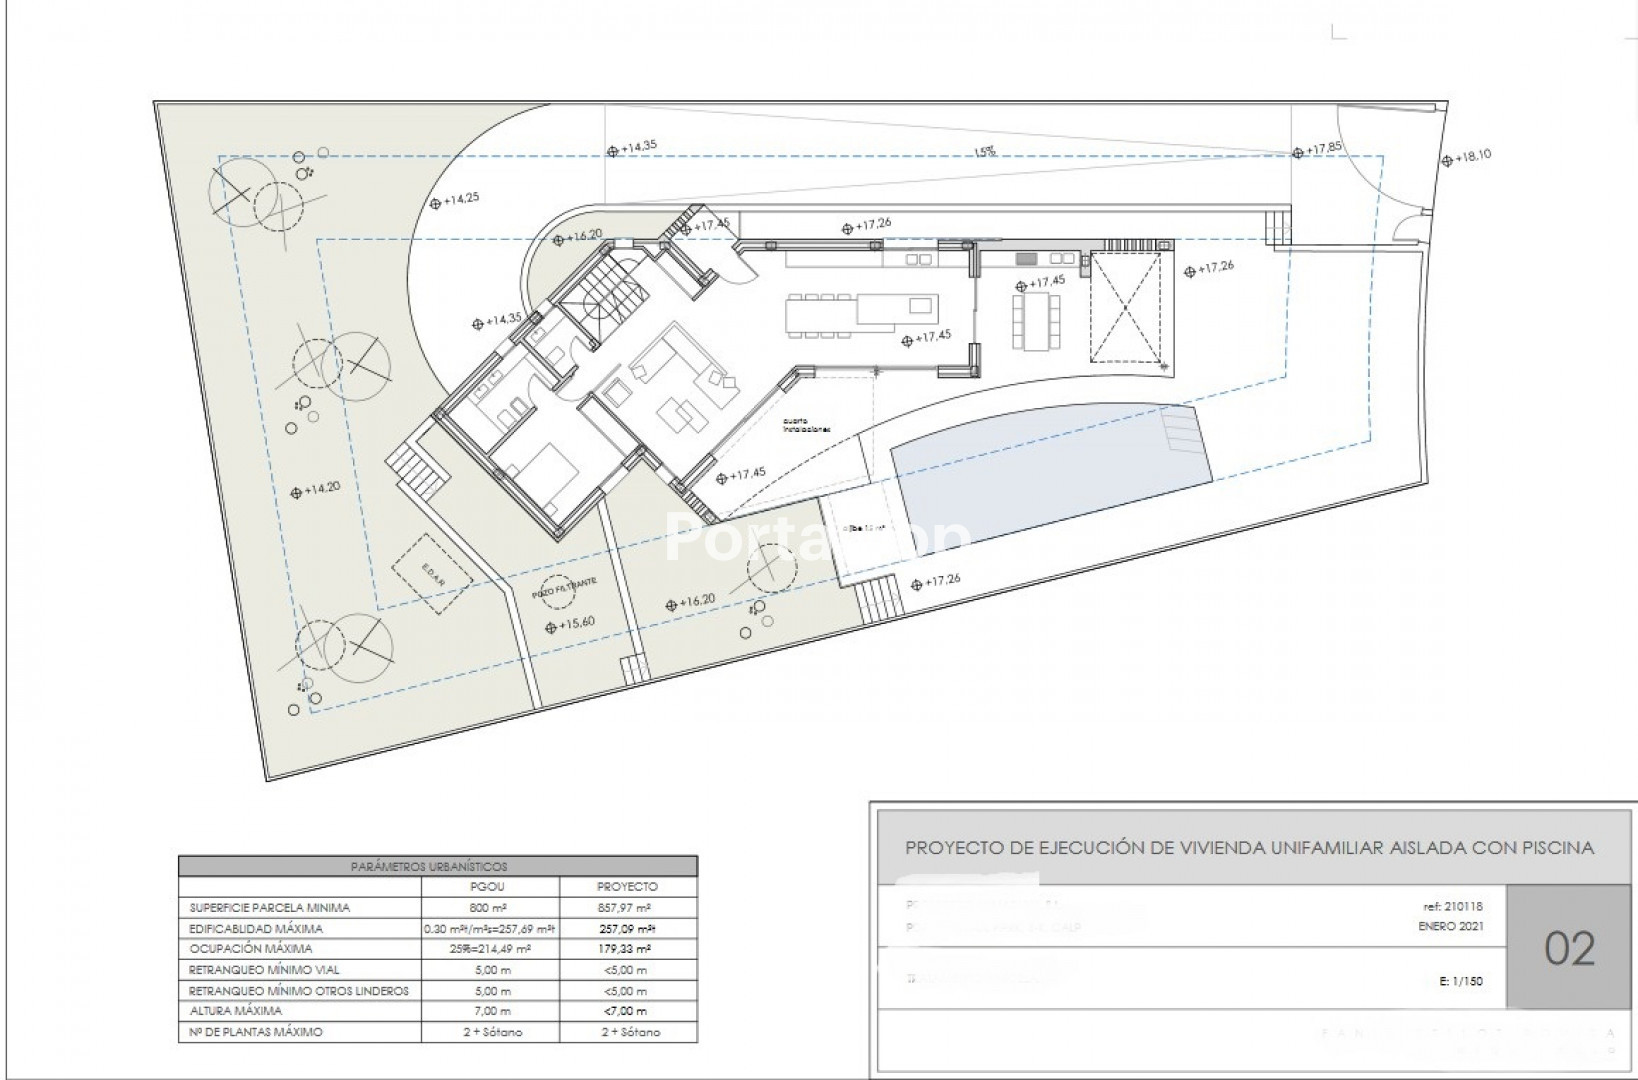
Task: Click the project title text
Action: [1249, 848]
